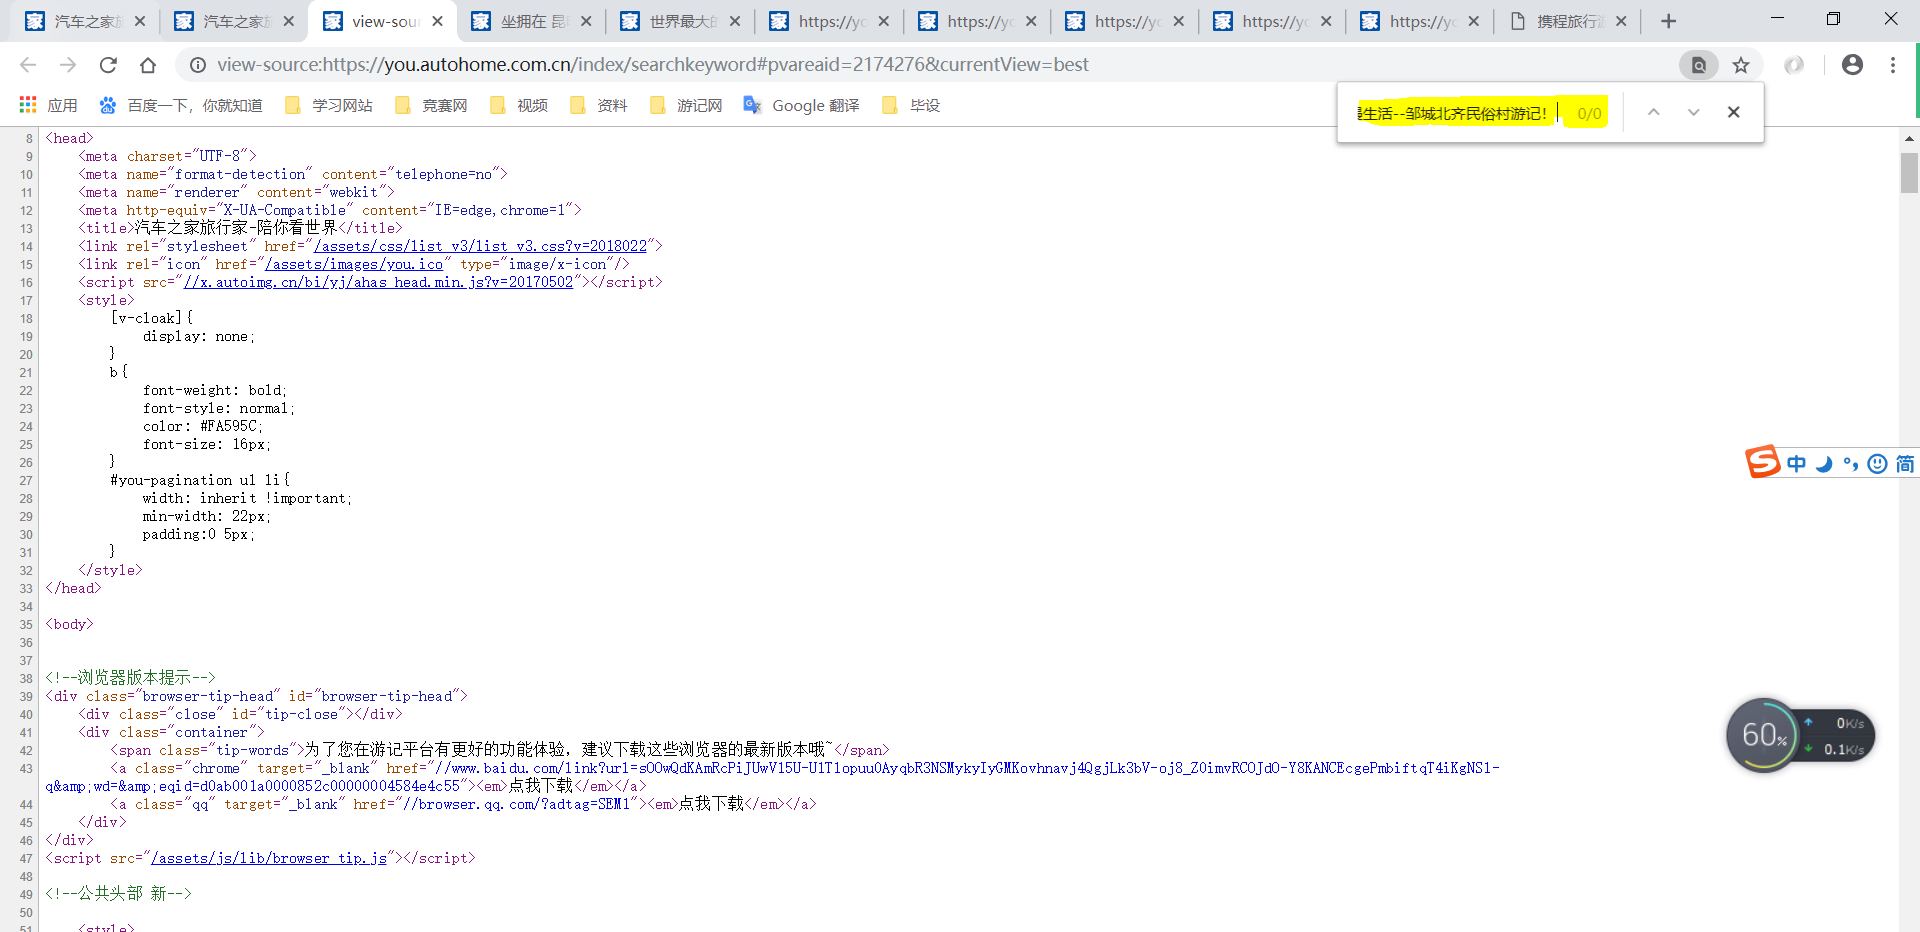Open ahas_head.min.js script link
Image resolution: width=1920 pixels, height=932 pixels.
pos(378,282)
